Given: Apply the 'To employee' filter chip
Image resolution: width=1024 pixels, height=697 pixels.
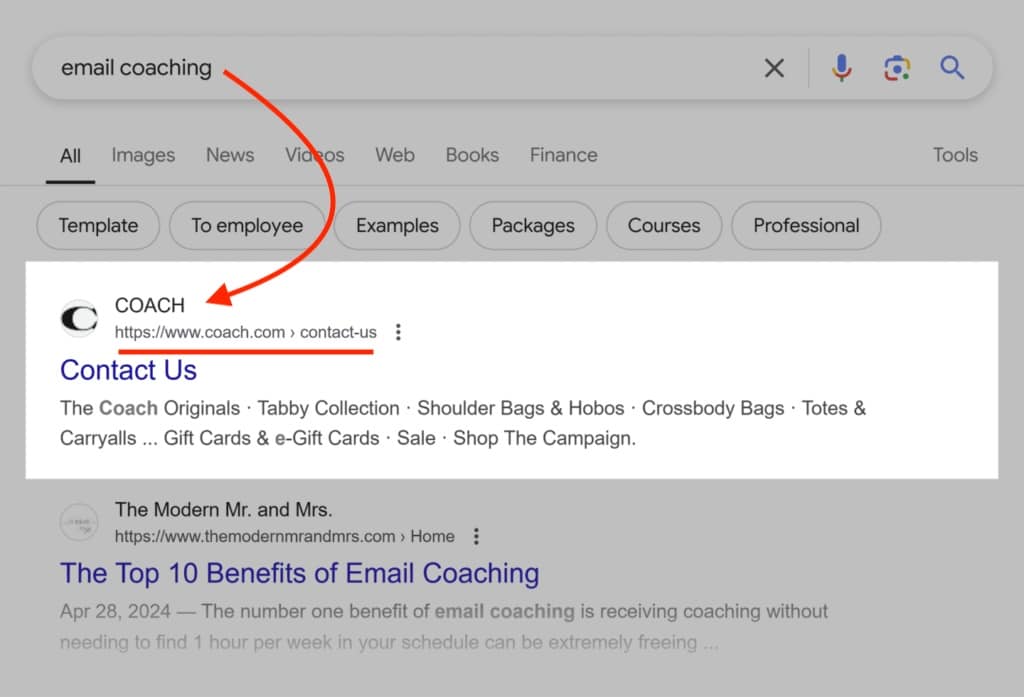Looking at the screenshot, I should [x=247, y=225].
